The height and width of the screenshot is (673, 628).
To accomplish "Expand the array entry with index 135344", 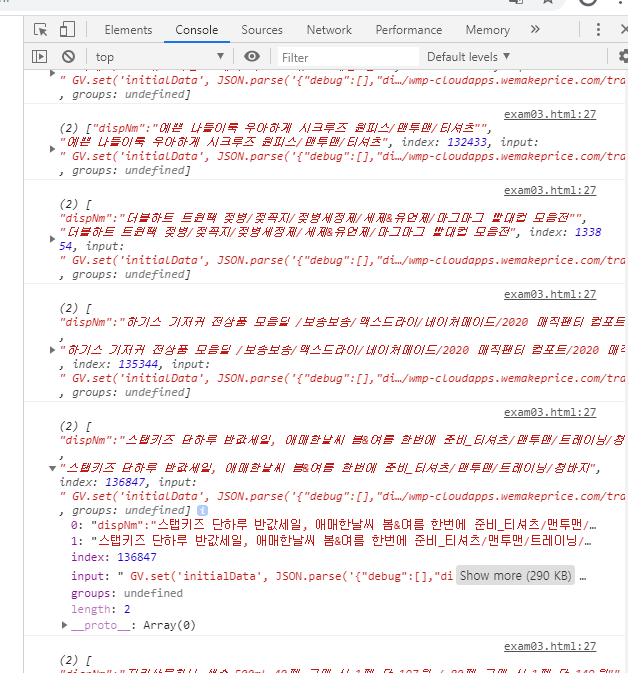I will click(52, 350).
